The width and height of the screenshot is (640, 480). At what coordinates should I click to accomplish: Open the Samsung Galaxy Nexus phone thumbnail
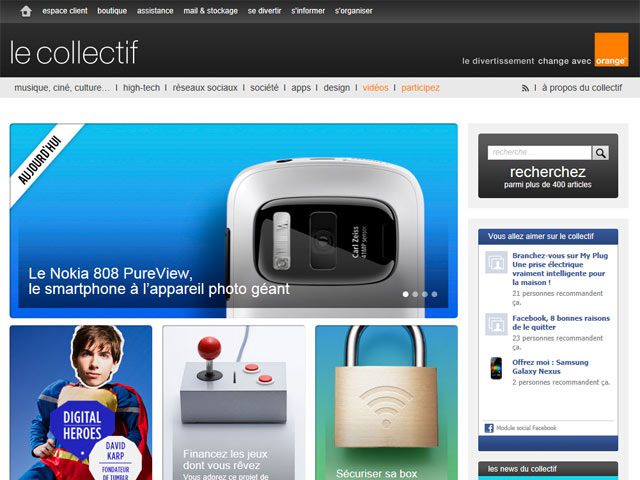(x=496, y=368)
